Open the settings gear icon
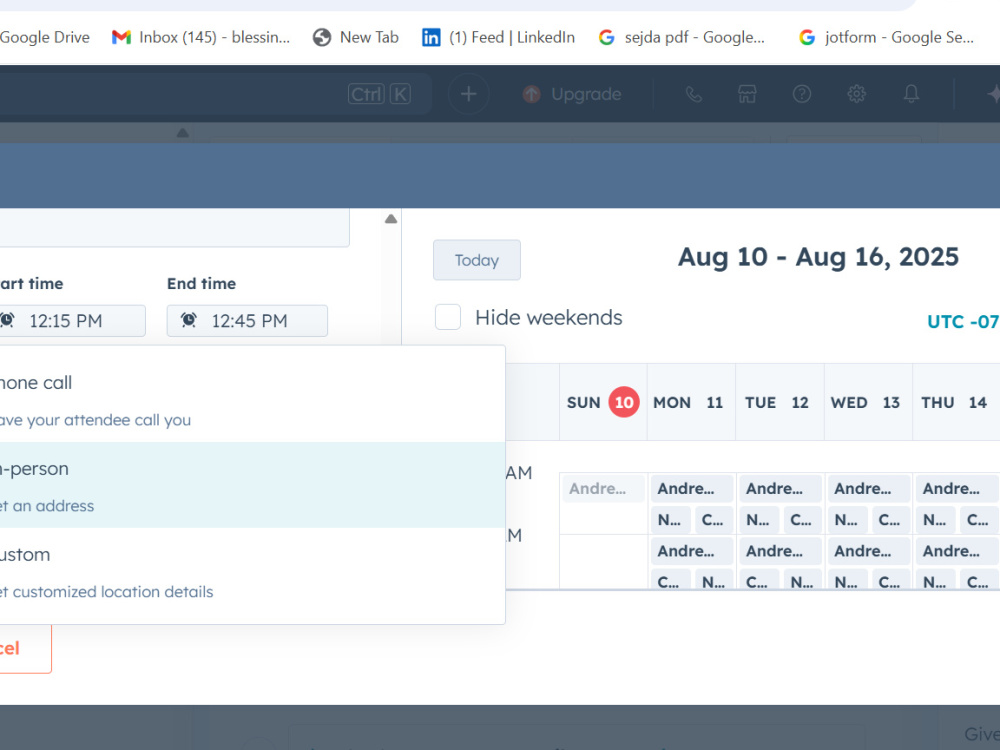Screen dimensions: 1000x750 857,94
